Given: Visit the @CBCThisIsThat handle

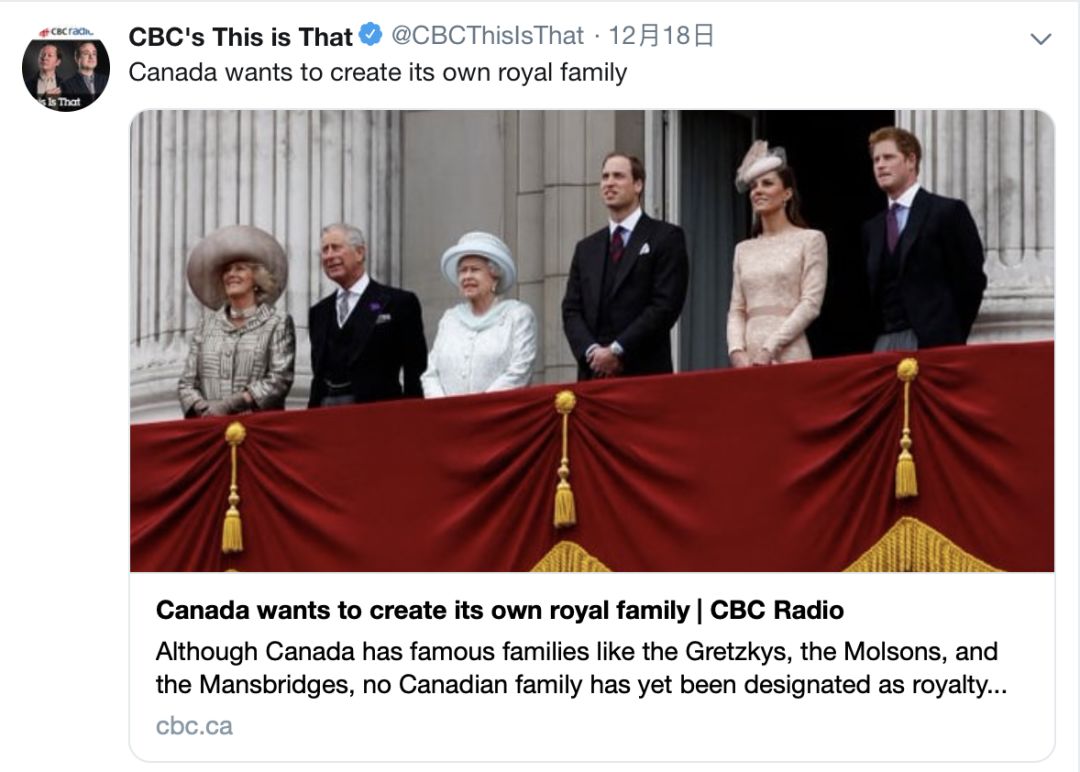Looking at the screenshot, I should click(487, 36).
